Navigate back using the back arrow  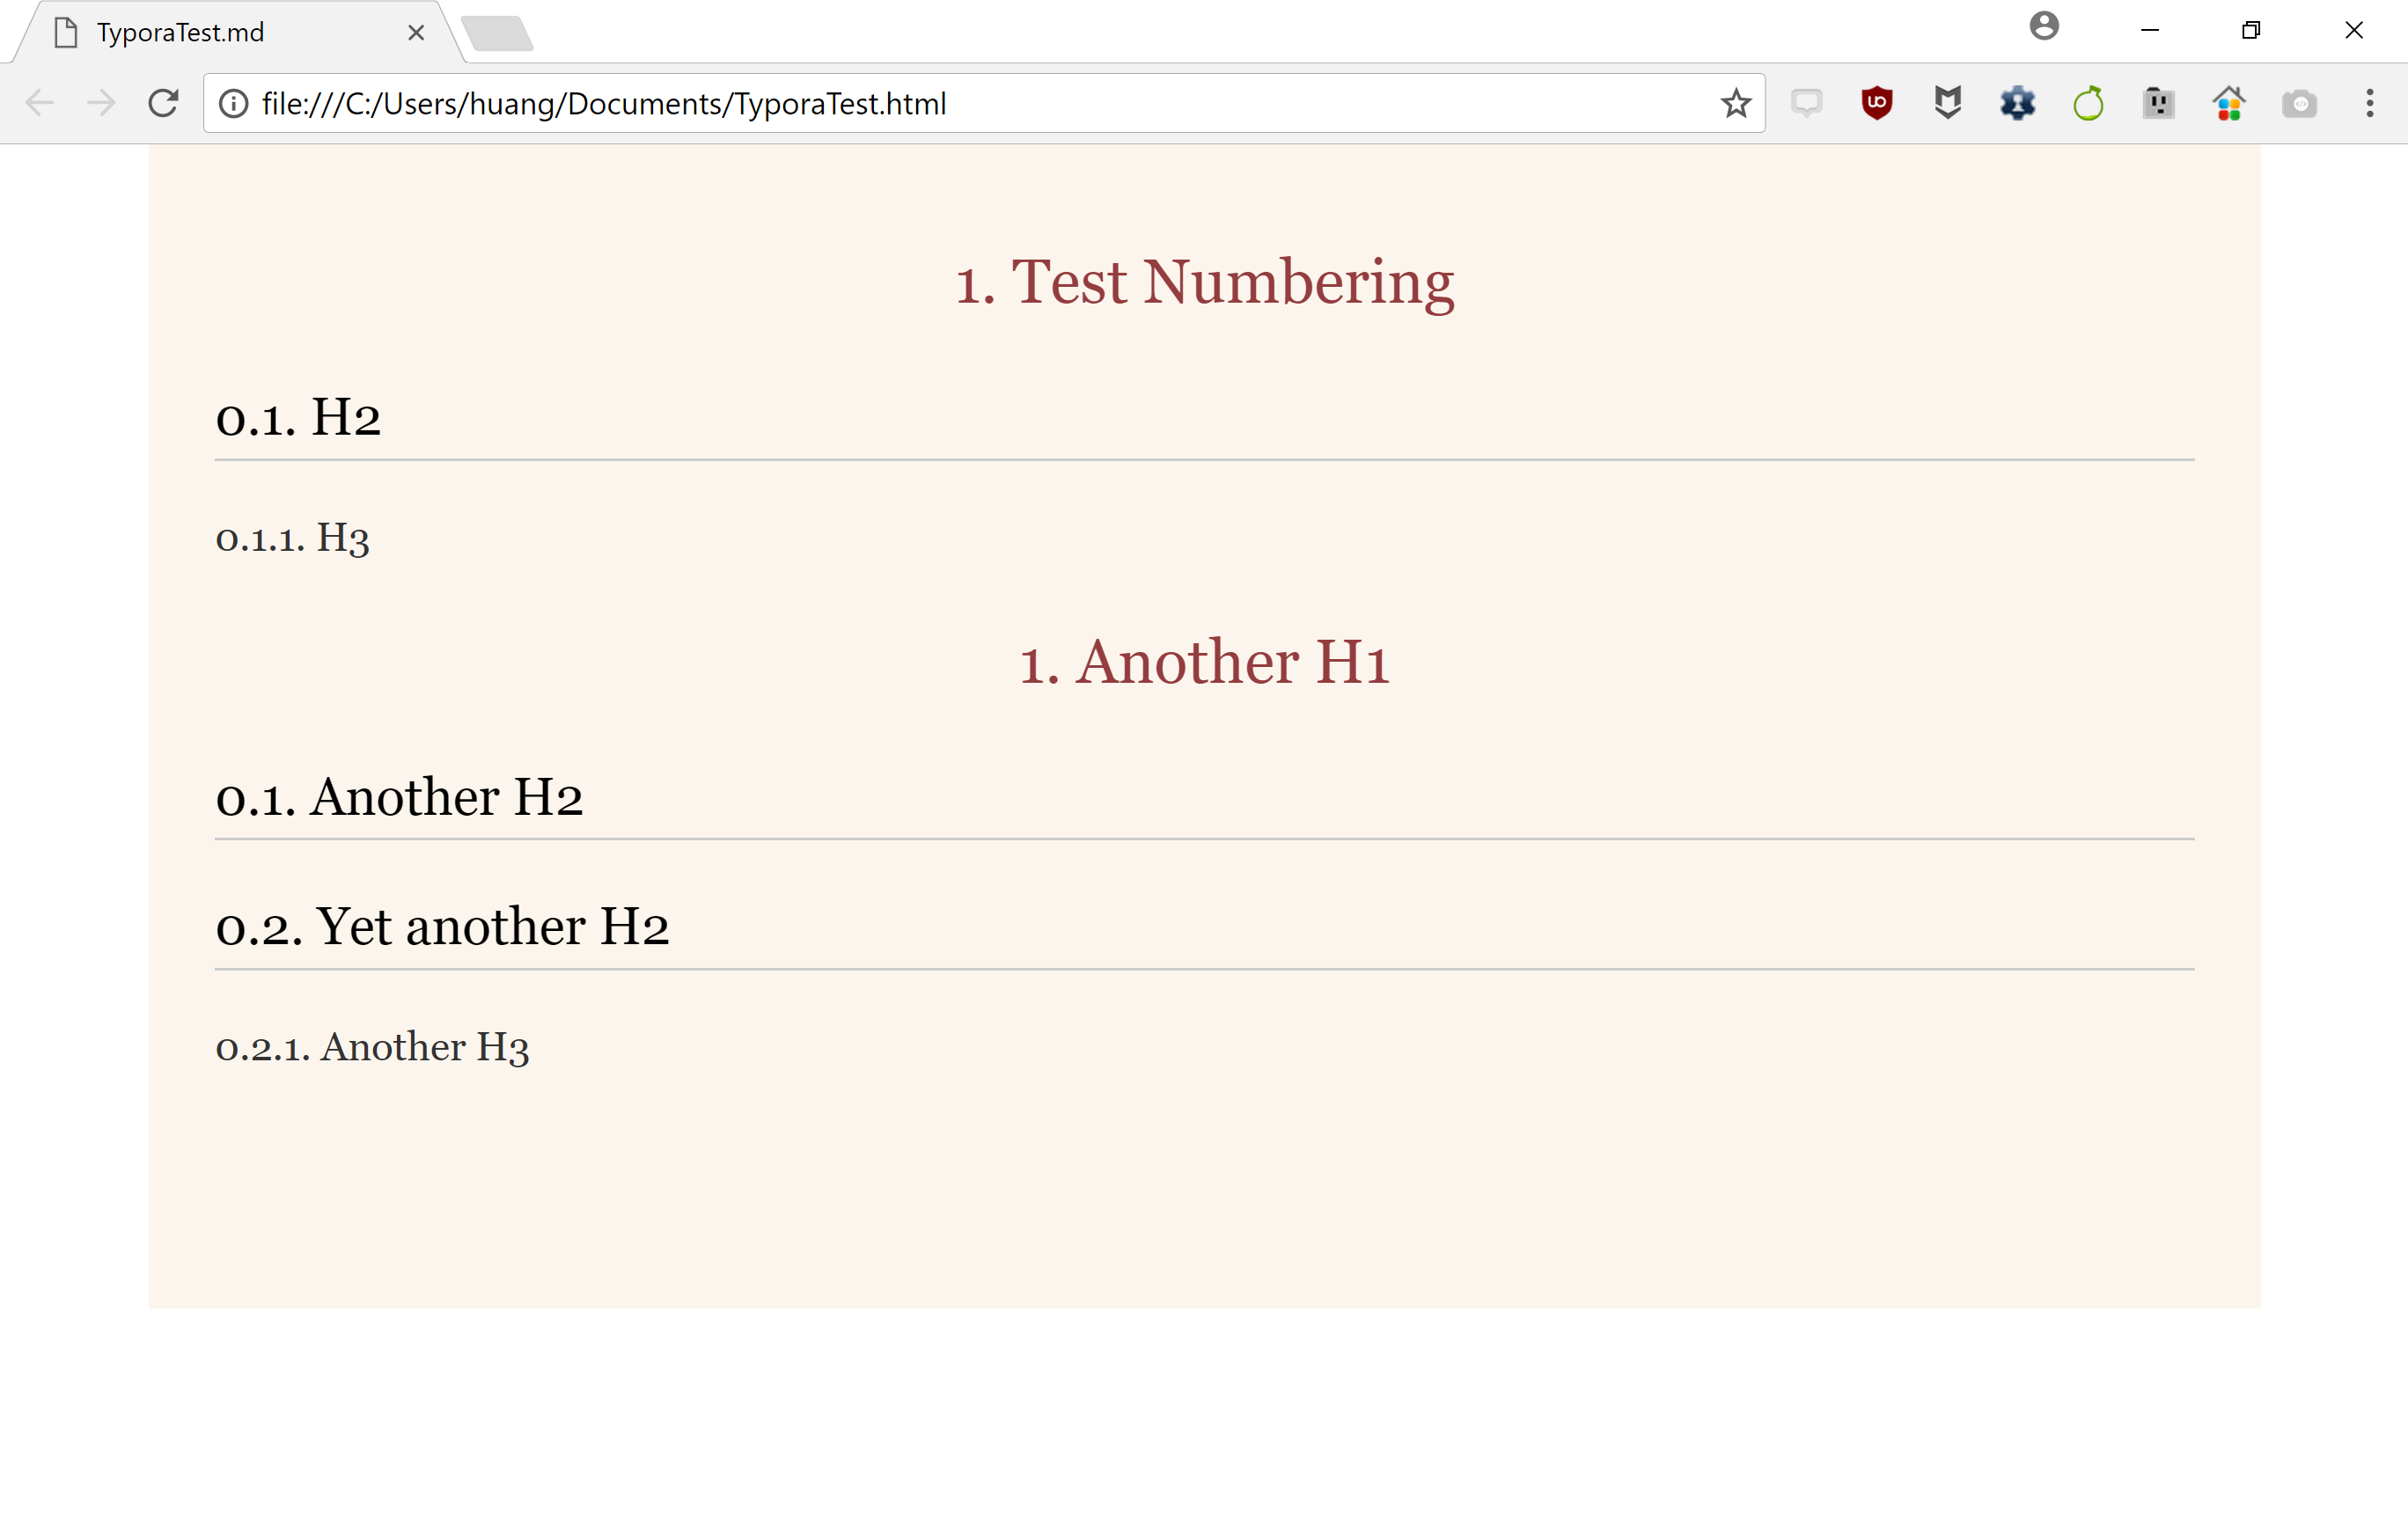[x=40, y=103]
